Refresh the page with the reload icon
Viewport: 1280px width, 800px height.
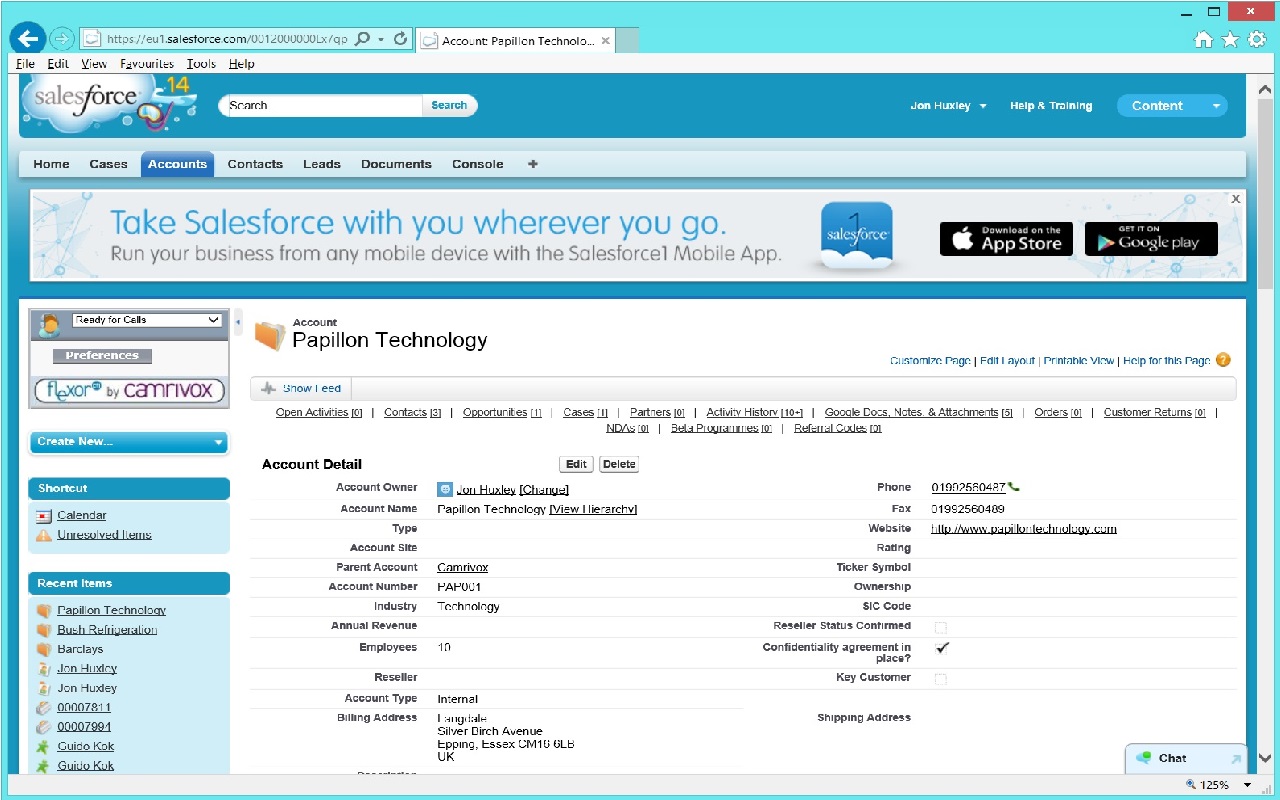[x=401, y=39]
